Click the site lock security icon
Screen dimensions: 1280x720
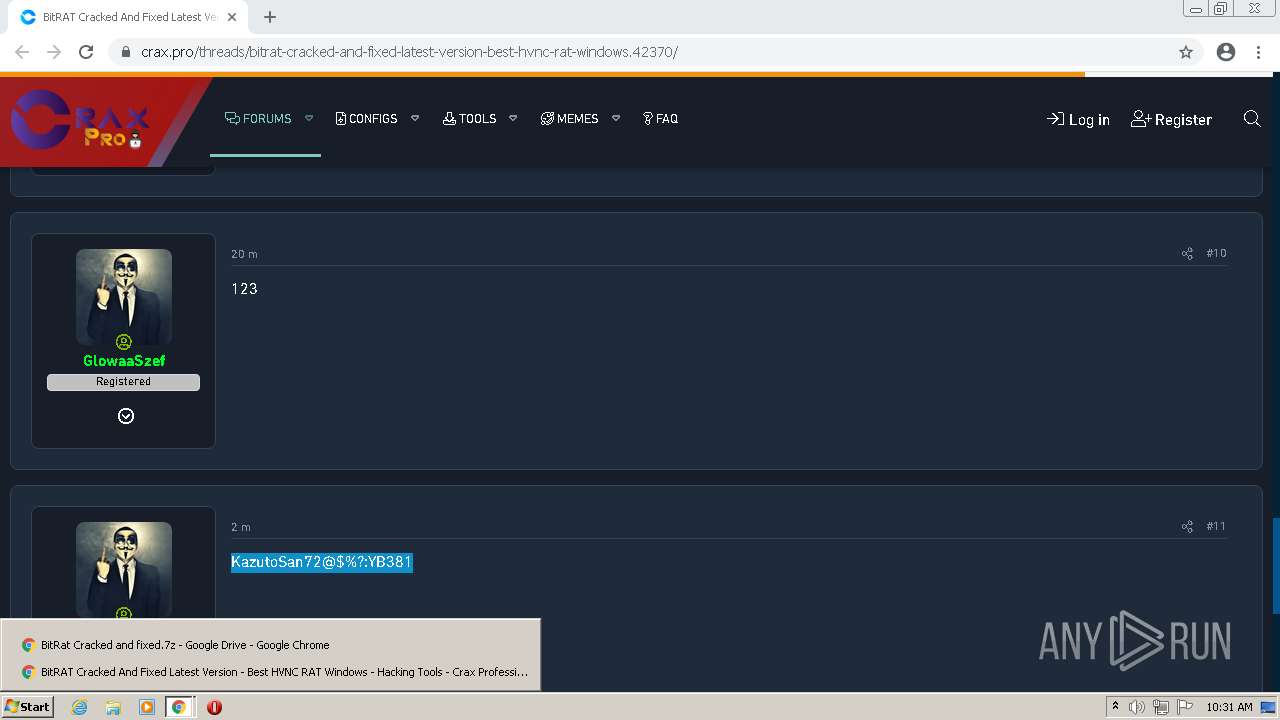125,52
